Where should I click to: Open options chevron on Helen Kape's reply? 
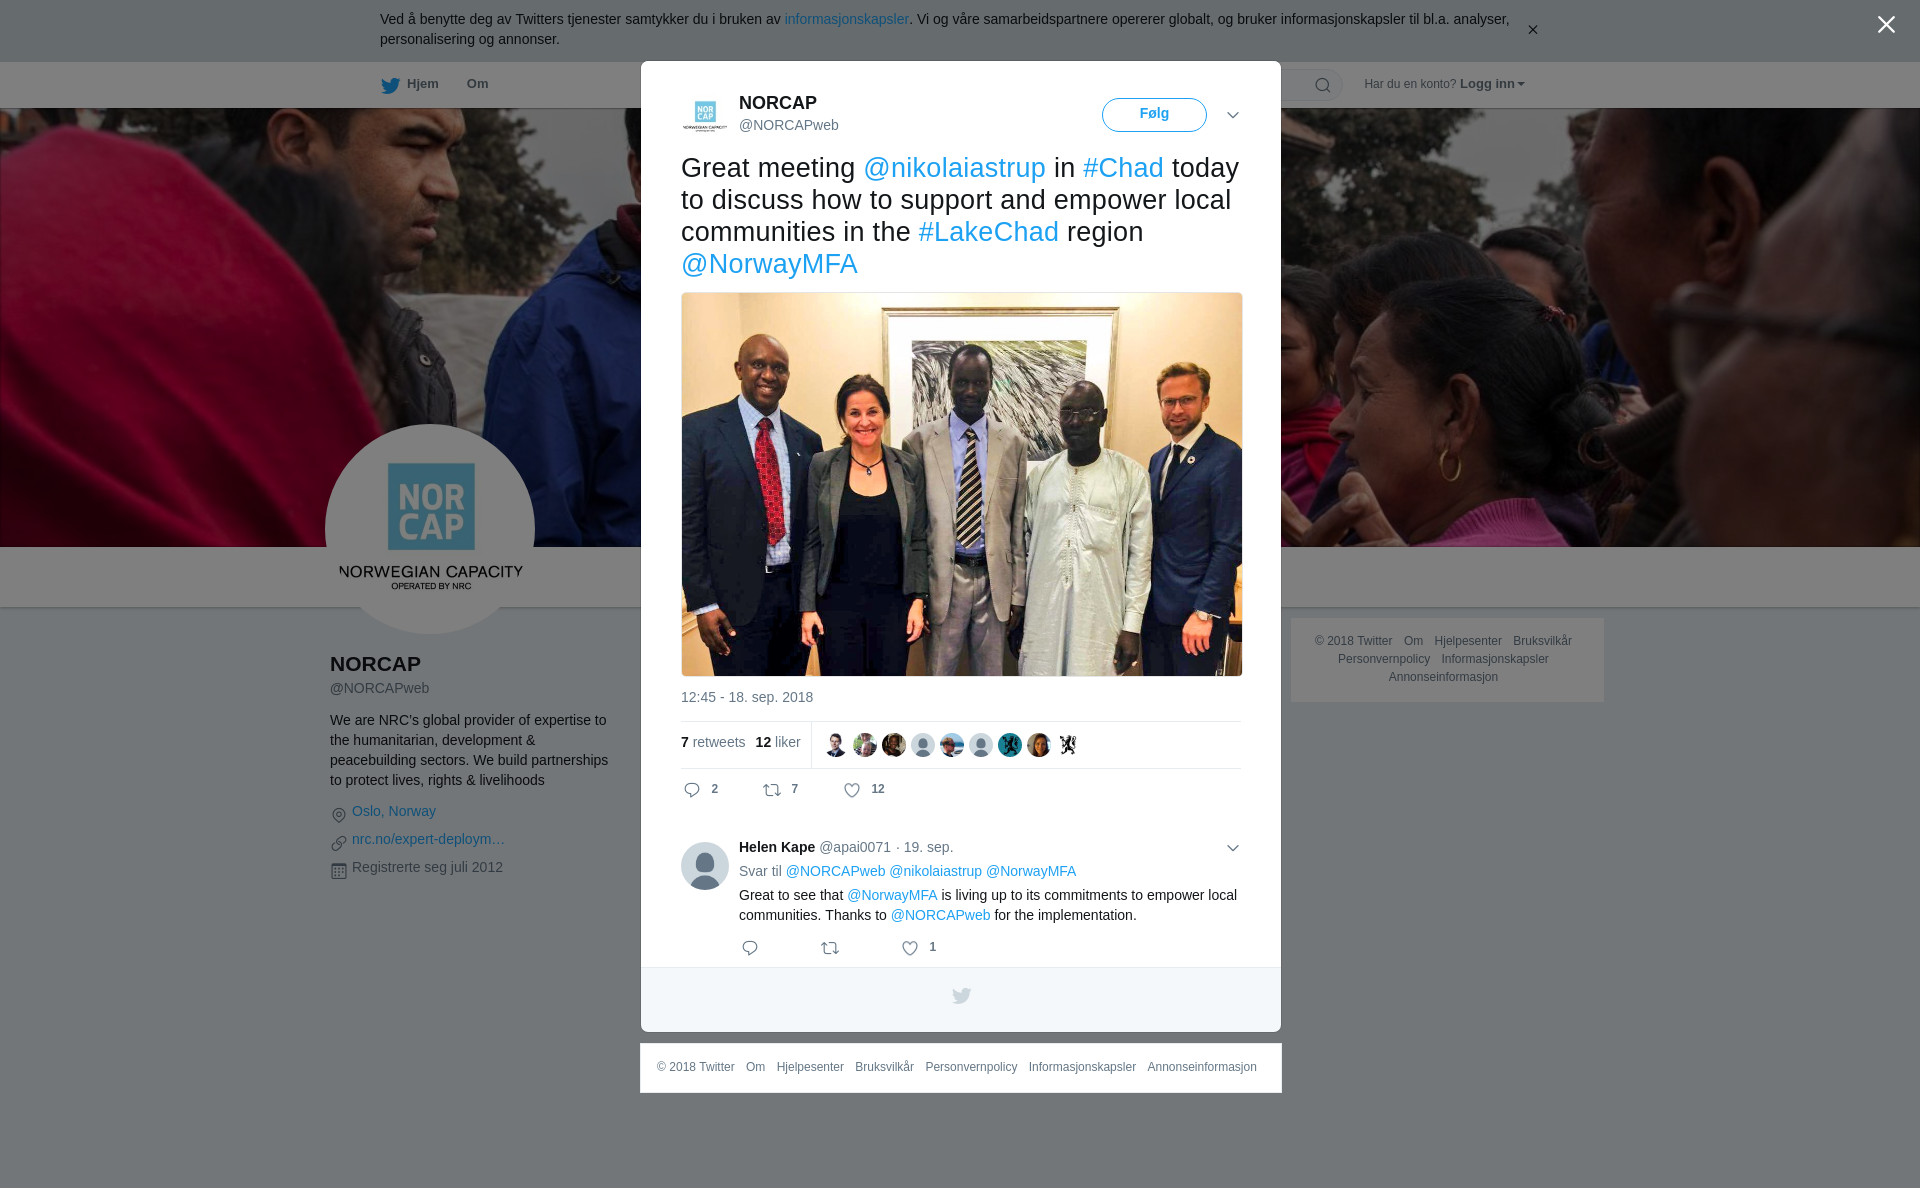tap(1233, 848)
